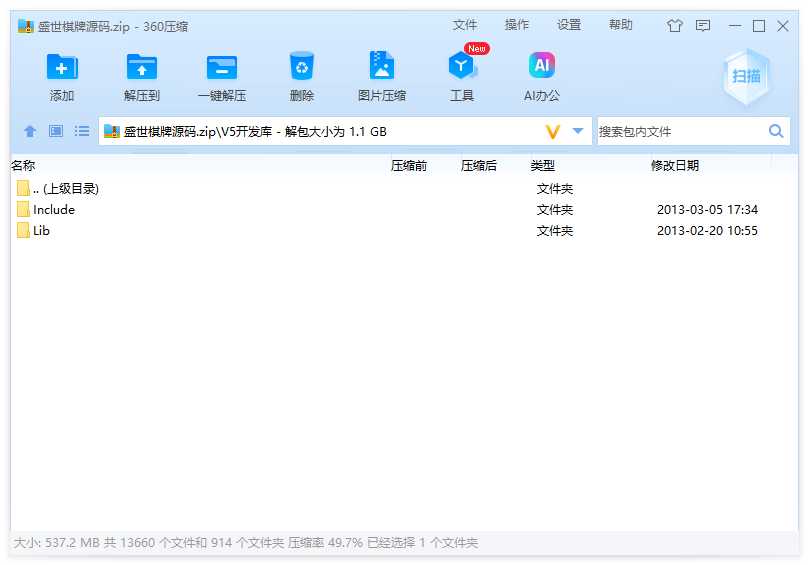Sort by the 压缩前 column header
This screenshot has width=809, height=565.
pos(409,166)
